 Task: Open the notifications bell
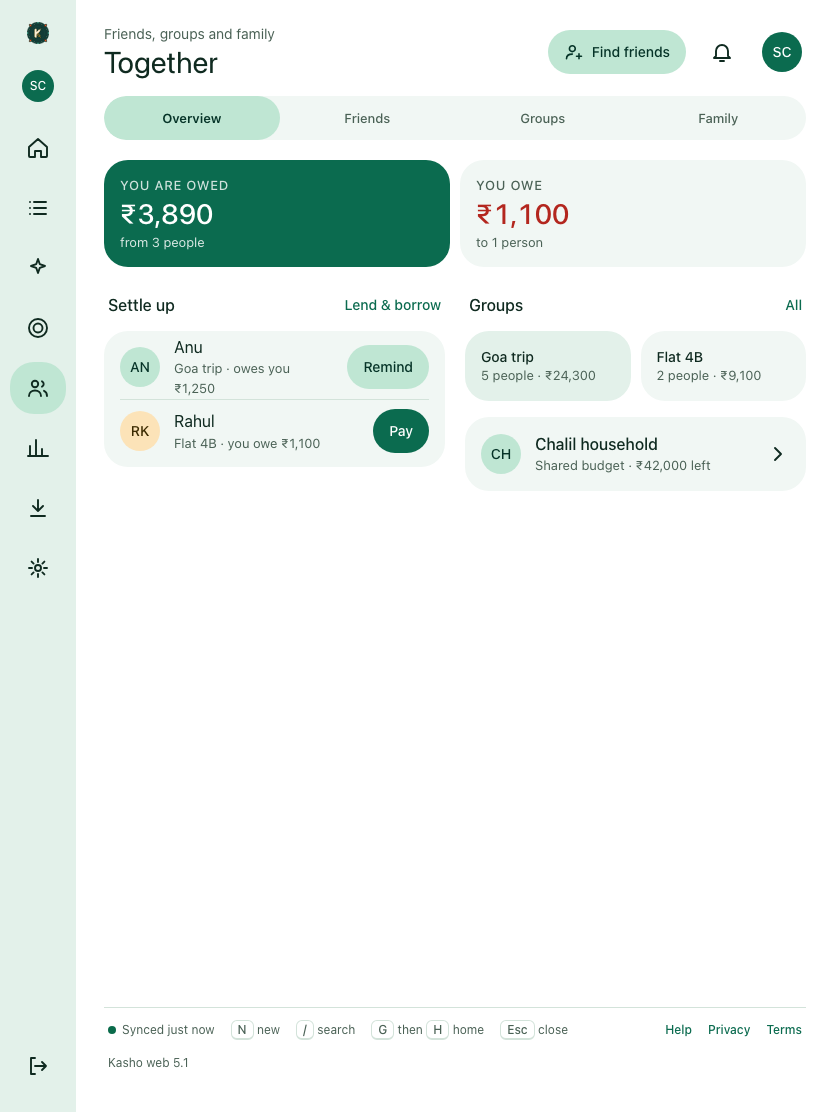722,52
